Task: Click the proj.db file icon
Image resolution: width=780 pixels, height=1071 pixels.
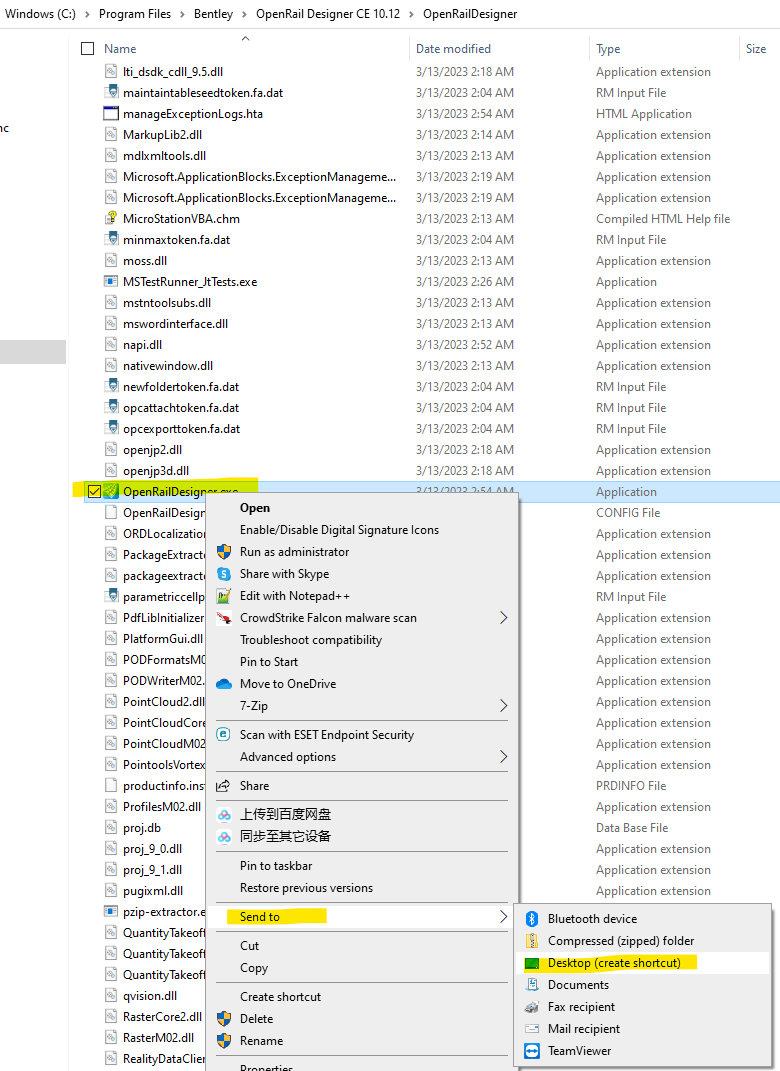Action: [x=111, y=828]
